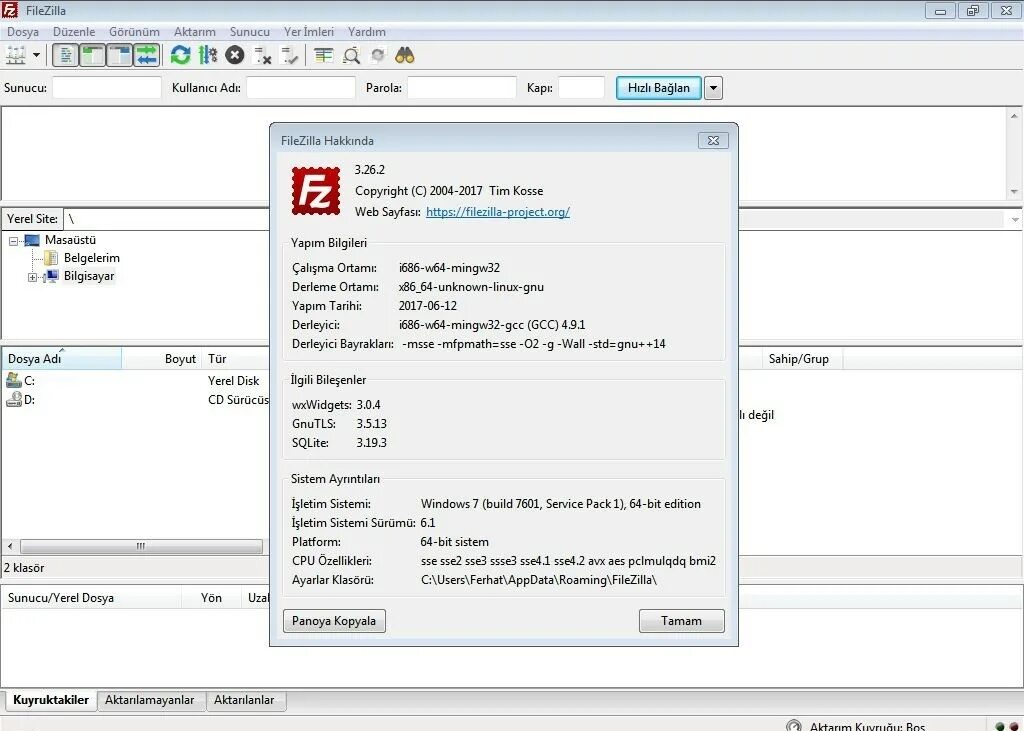Select Belgelerim folder in tree
Screen dimensions: 1024x731
pos(91,258)
